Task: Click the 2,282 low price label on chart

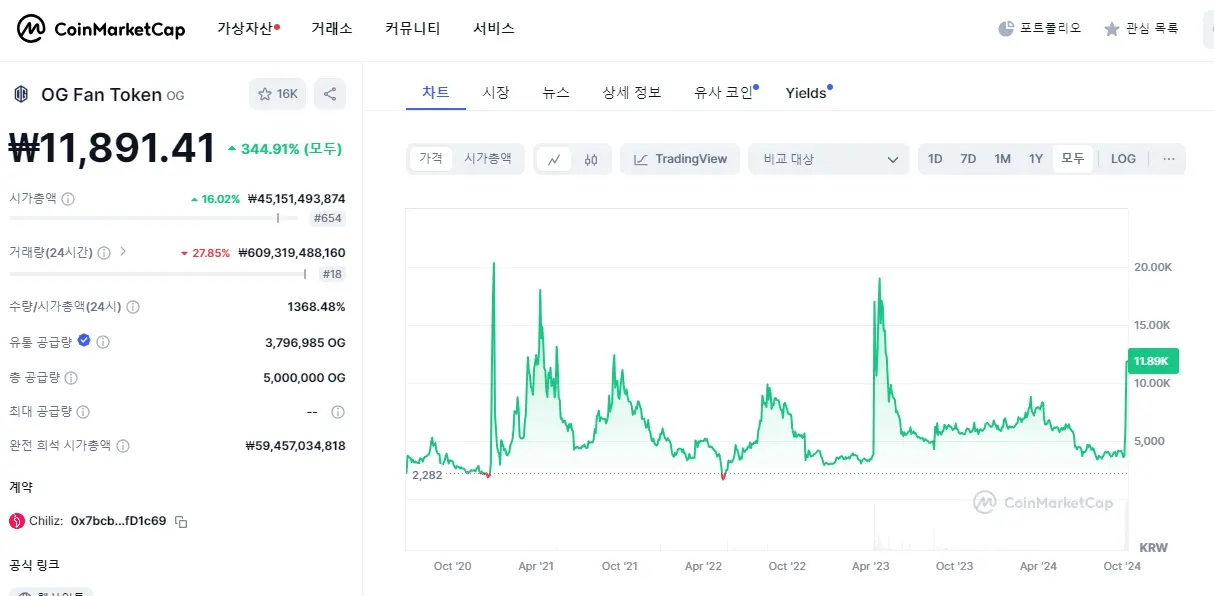Action: click(x=427, y=475)
